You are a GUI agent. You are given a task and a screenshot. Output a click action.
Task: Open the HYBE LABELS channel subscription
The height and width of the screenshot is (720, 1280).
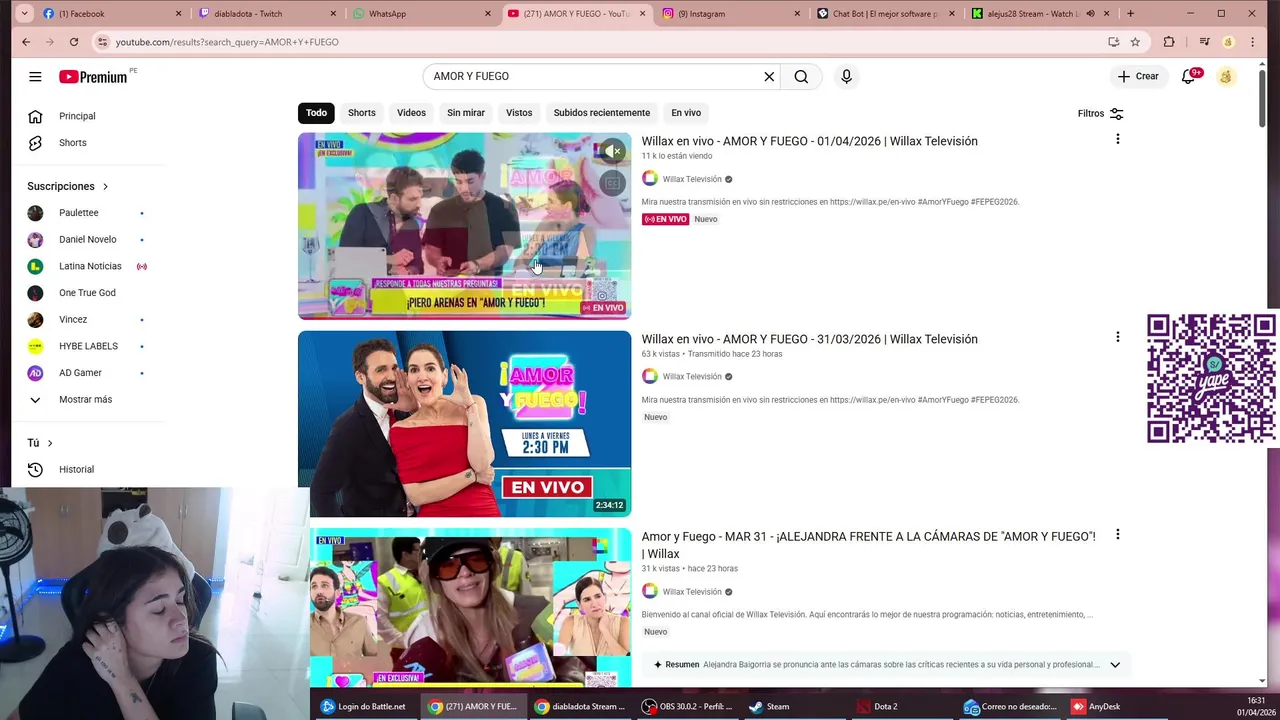point(88,346)
